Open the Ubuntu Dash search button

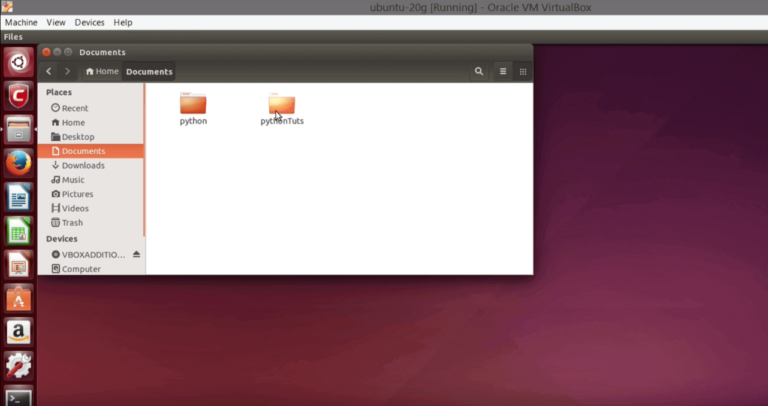[x=18, y=62]
